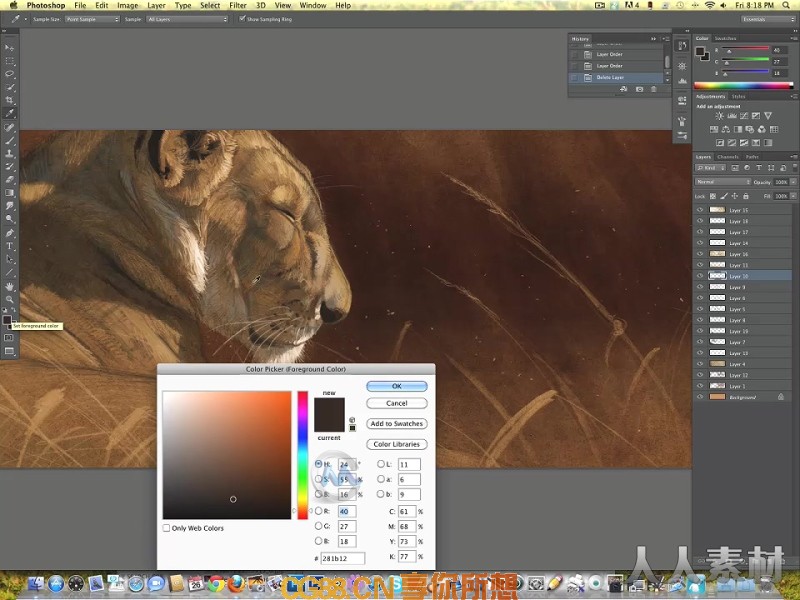Select the L (lightness) radio button
Image resolution: width=800 pixels, height=600 pixels.
coord(381,464)
